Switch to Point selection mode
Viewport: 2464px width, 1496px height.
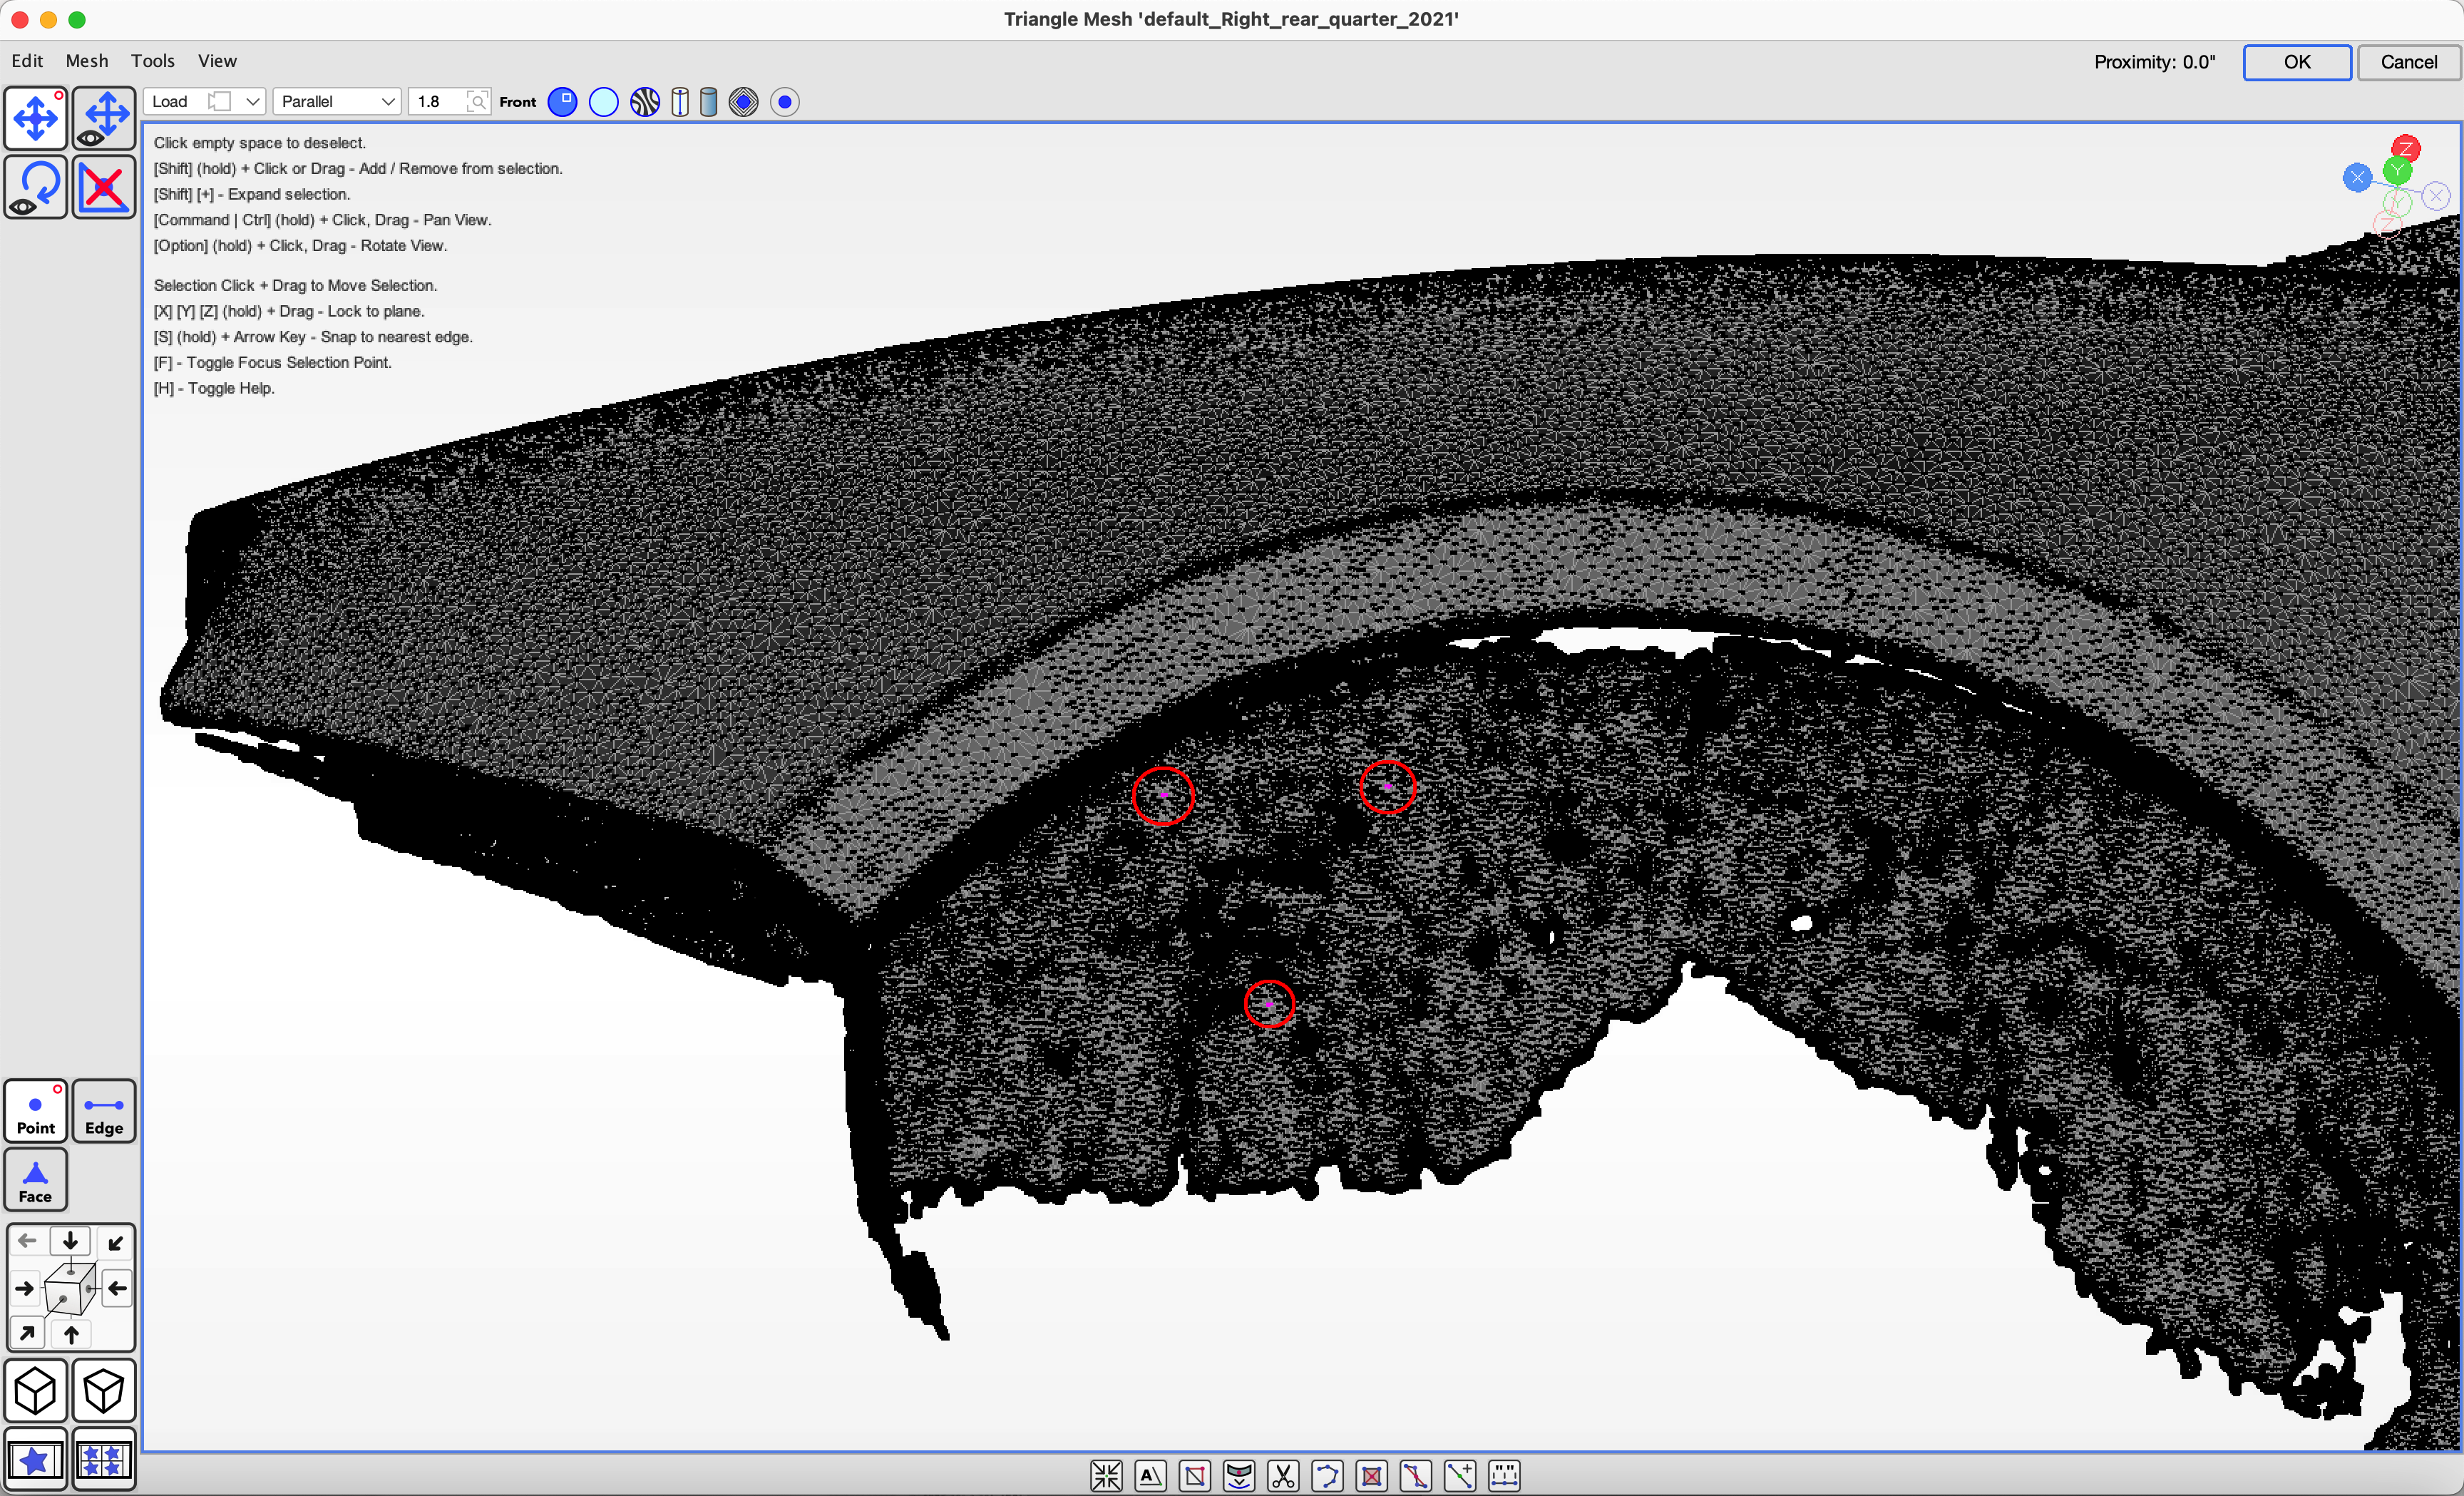[x=35, y=1111]
